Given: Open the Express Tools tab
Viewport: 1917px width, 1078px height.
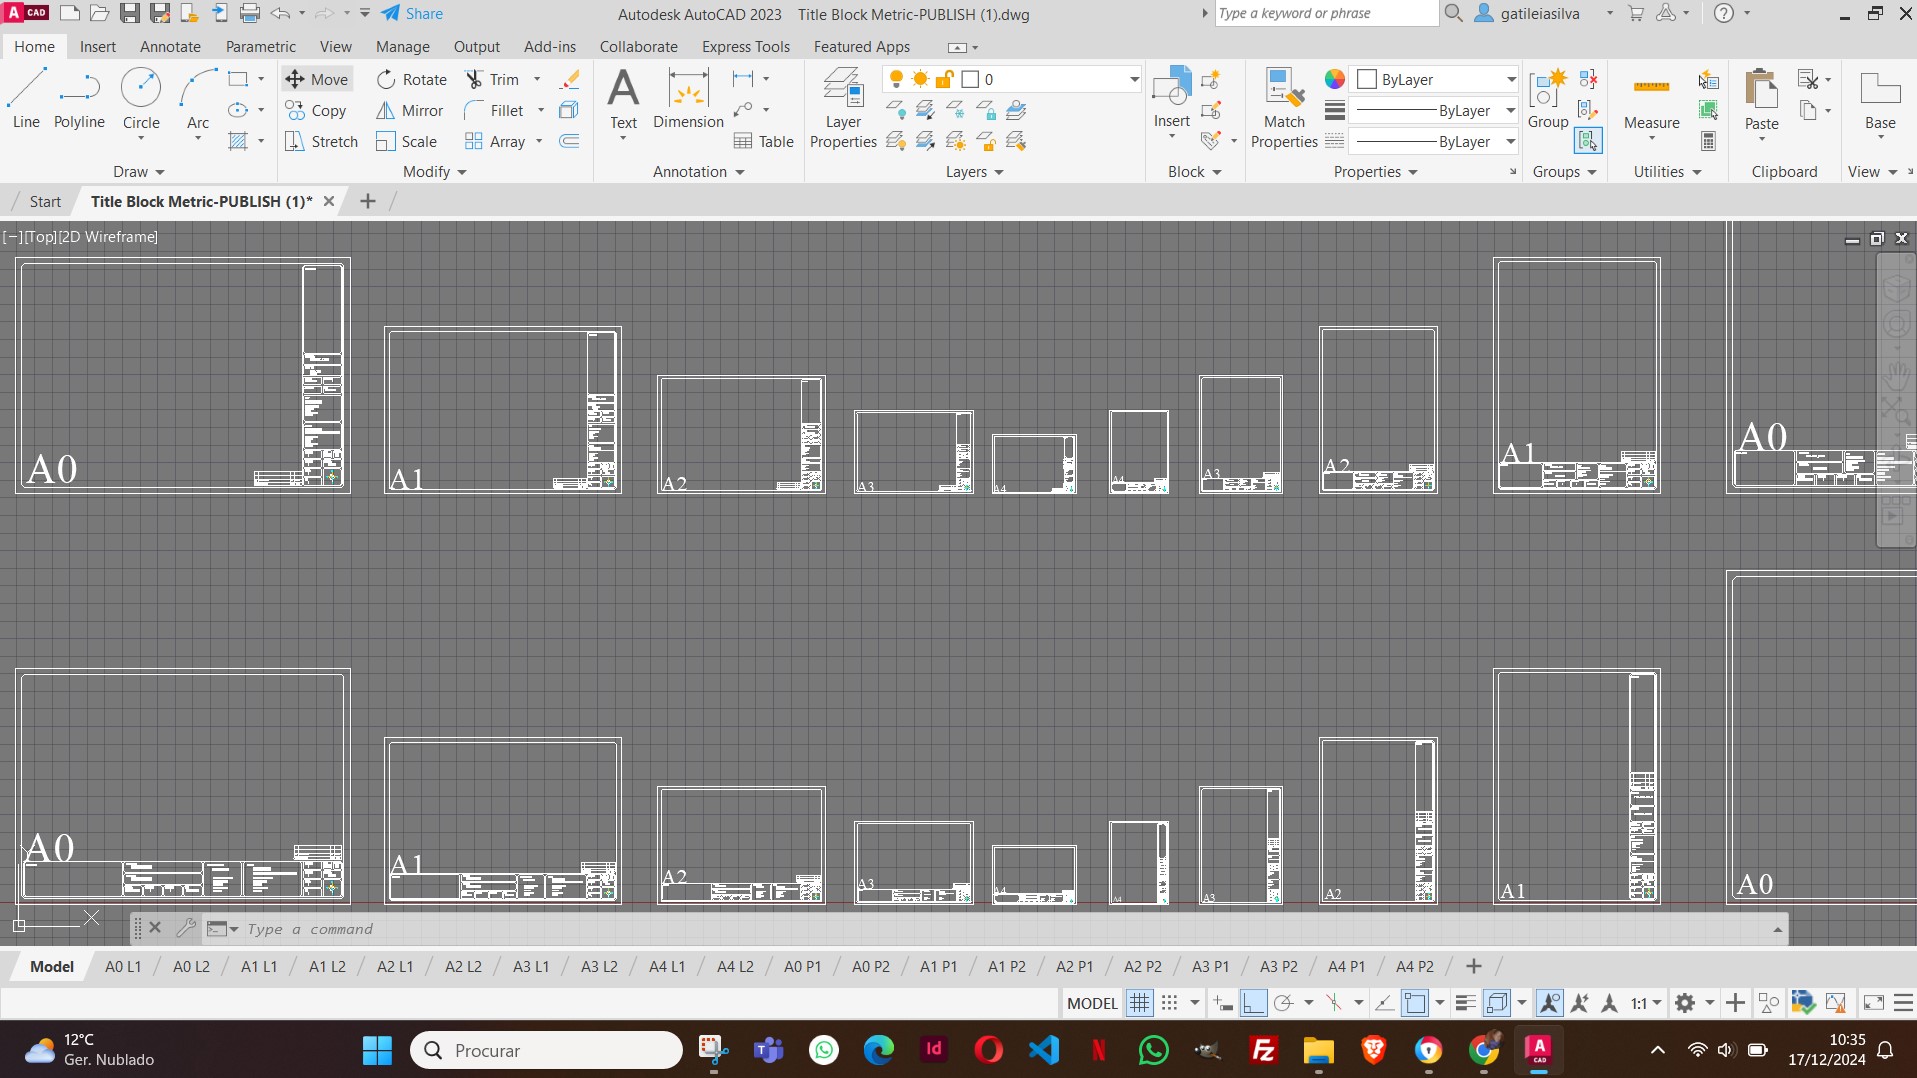Looking at the screenshot, I should tap(746, 46).
